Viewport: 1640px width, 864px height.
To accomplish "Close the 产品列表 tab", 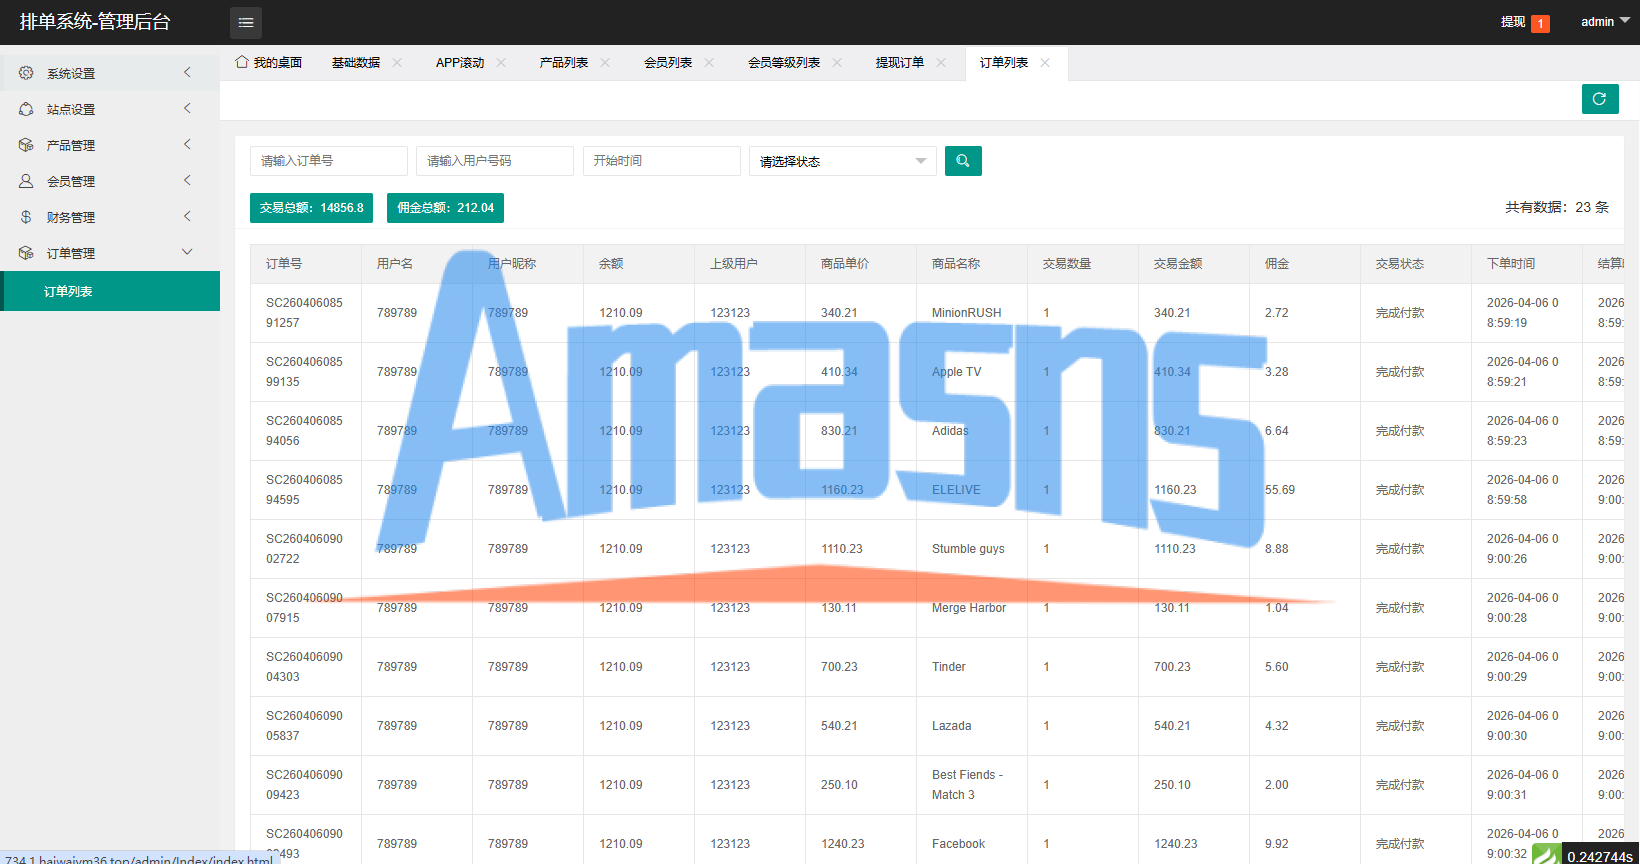I will click(605, 62).
